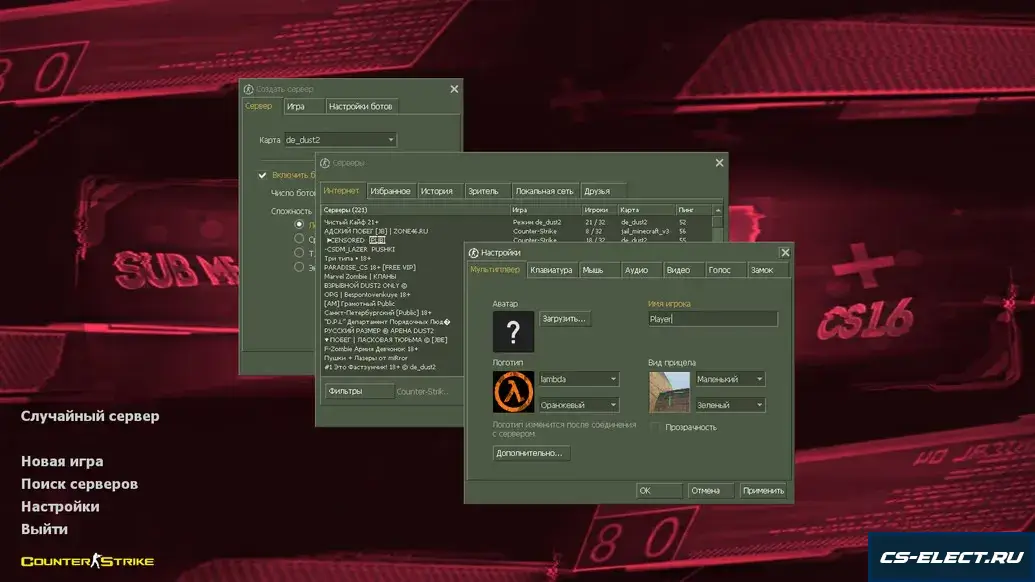This screenshot has height=582, width=1035.
Task: Click the title icon of the Серверы window
Action: coord(325,163)
